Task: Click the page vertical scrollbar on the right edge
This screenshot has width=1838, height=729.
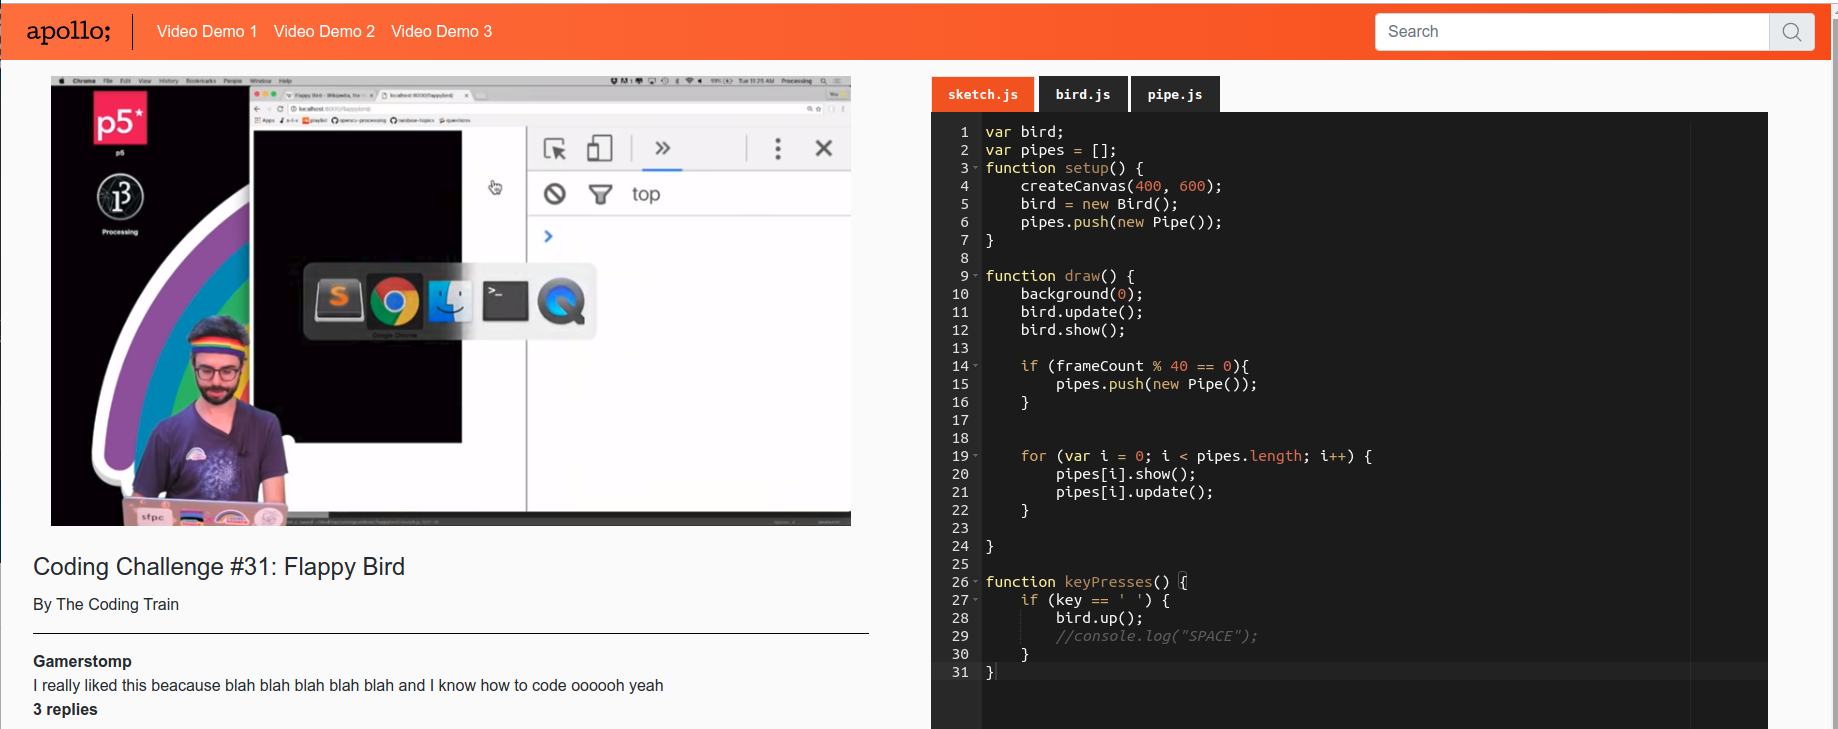Action: pos(1833,364)
